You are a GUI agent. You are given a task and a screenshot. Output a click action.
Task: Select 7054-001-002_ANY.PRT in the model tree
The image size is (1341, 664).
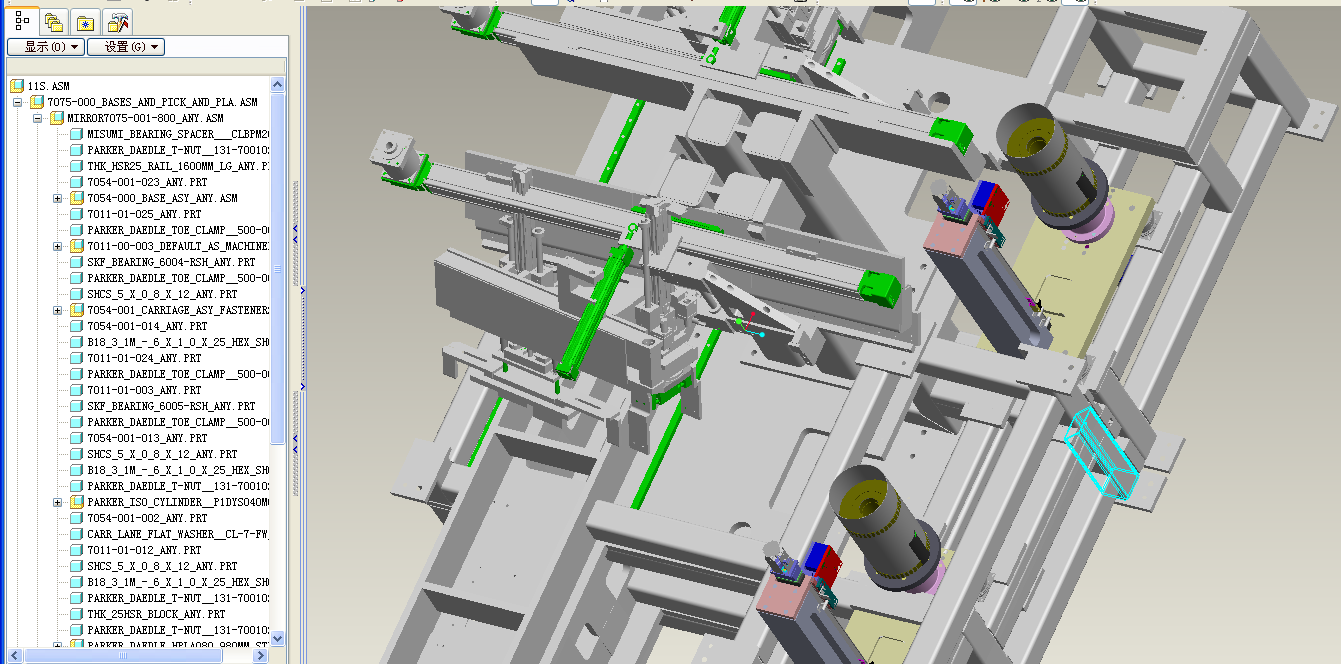point(147,518)
